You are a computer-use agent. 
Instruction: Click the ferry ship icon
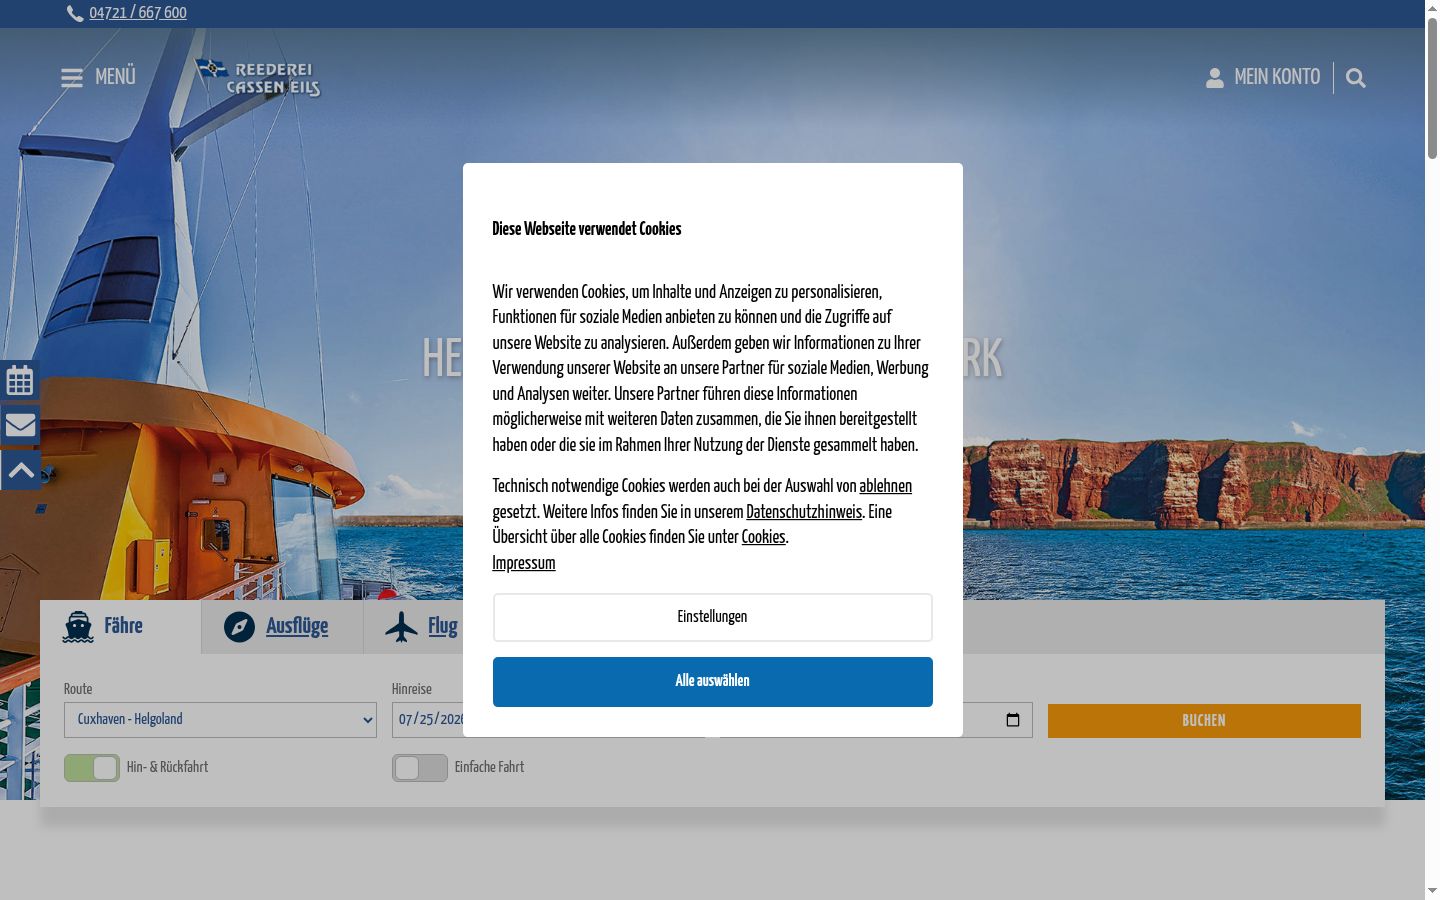pyautogui.click(x=78, y=627)
